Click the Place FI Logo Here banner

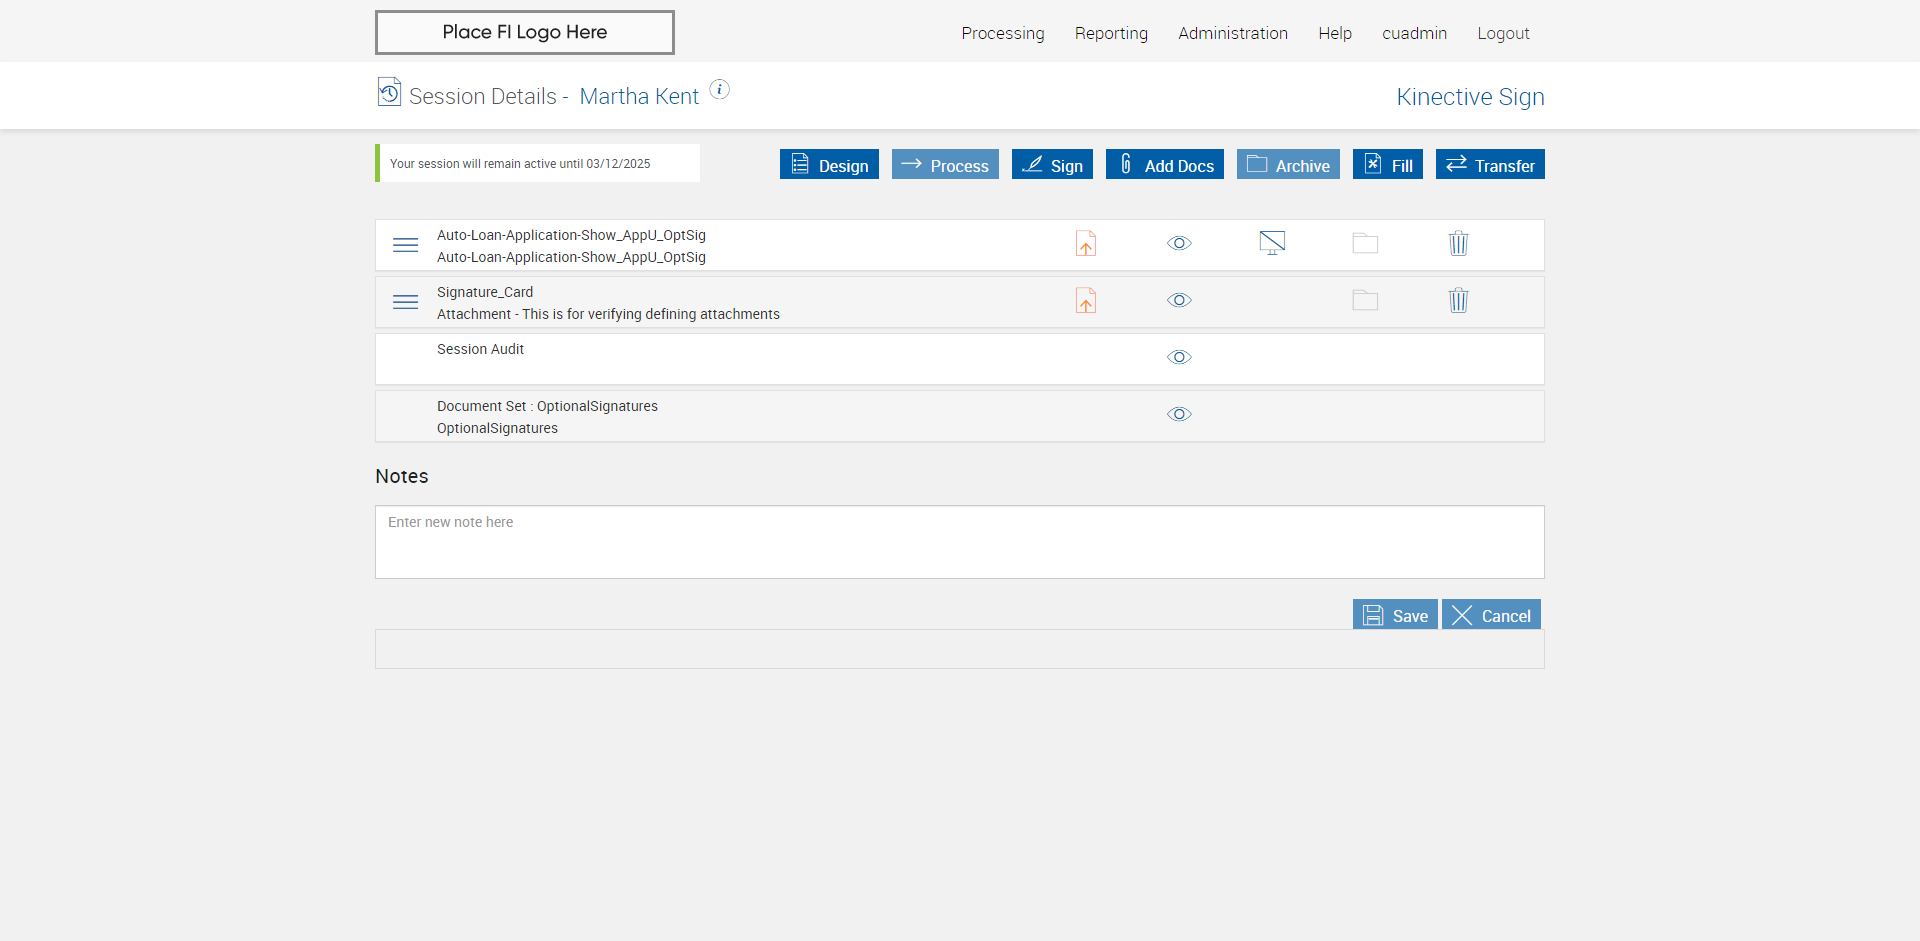(525, 32)
